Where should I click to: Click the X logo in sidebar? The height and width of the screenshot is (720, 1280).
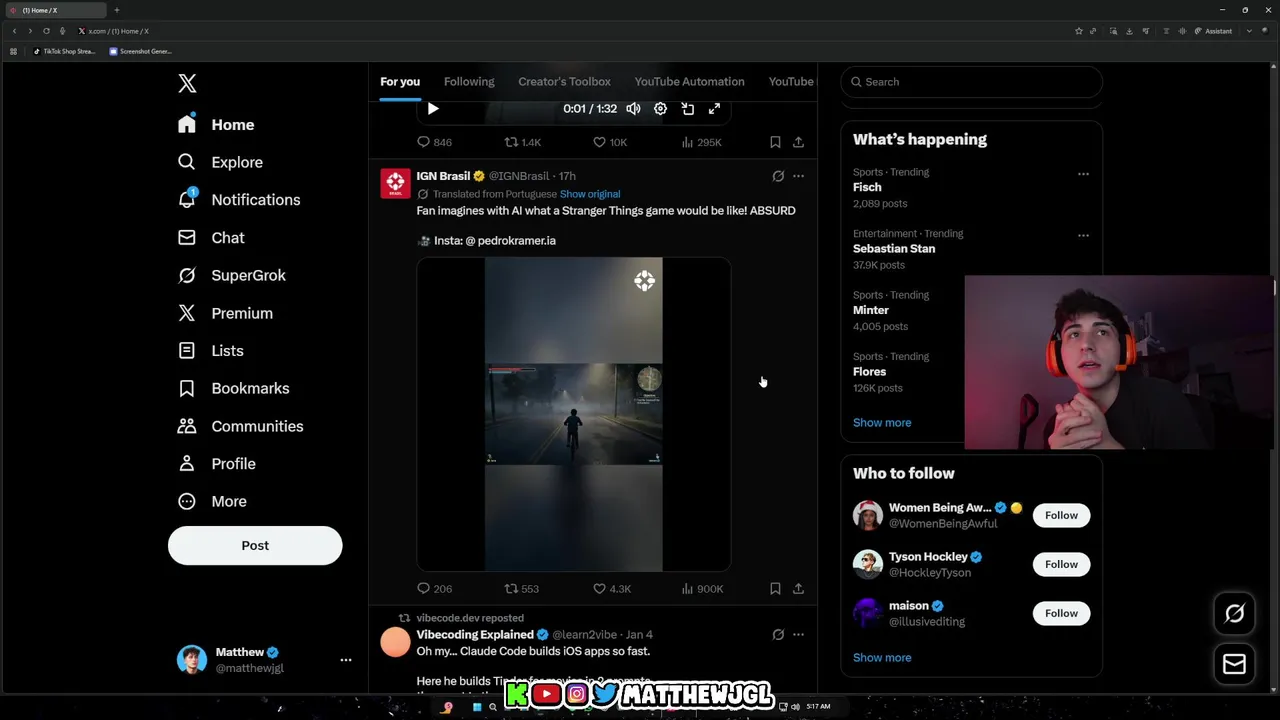187,84
